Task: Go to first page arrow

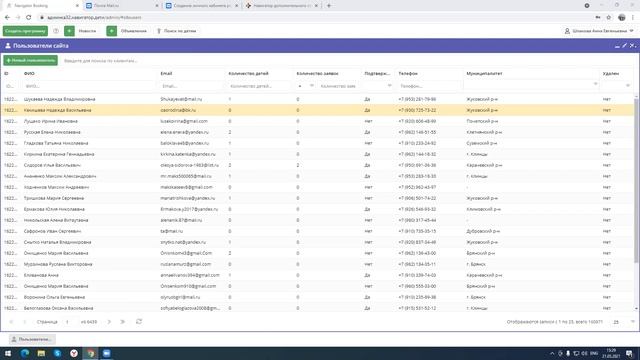Action: pyautogui.click(x=11, y=322)
